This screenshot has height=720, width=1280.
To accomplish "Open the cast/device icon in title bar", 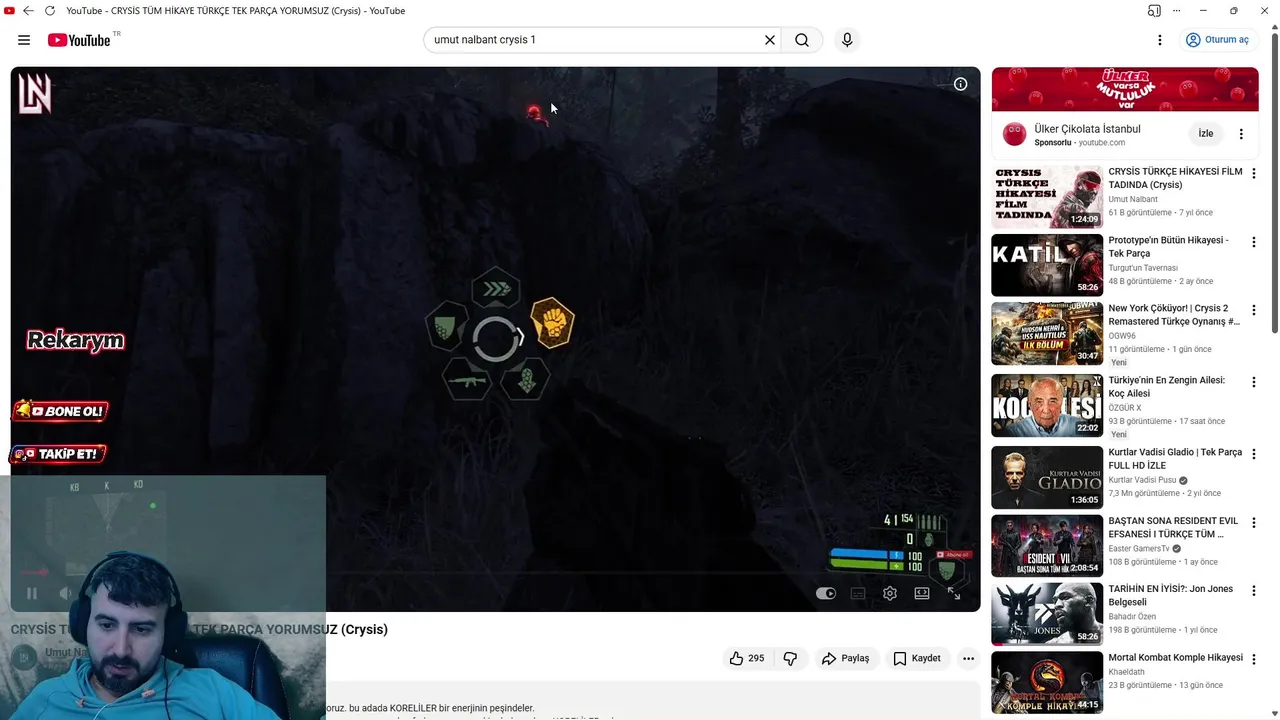I will (1154, 11).
